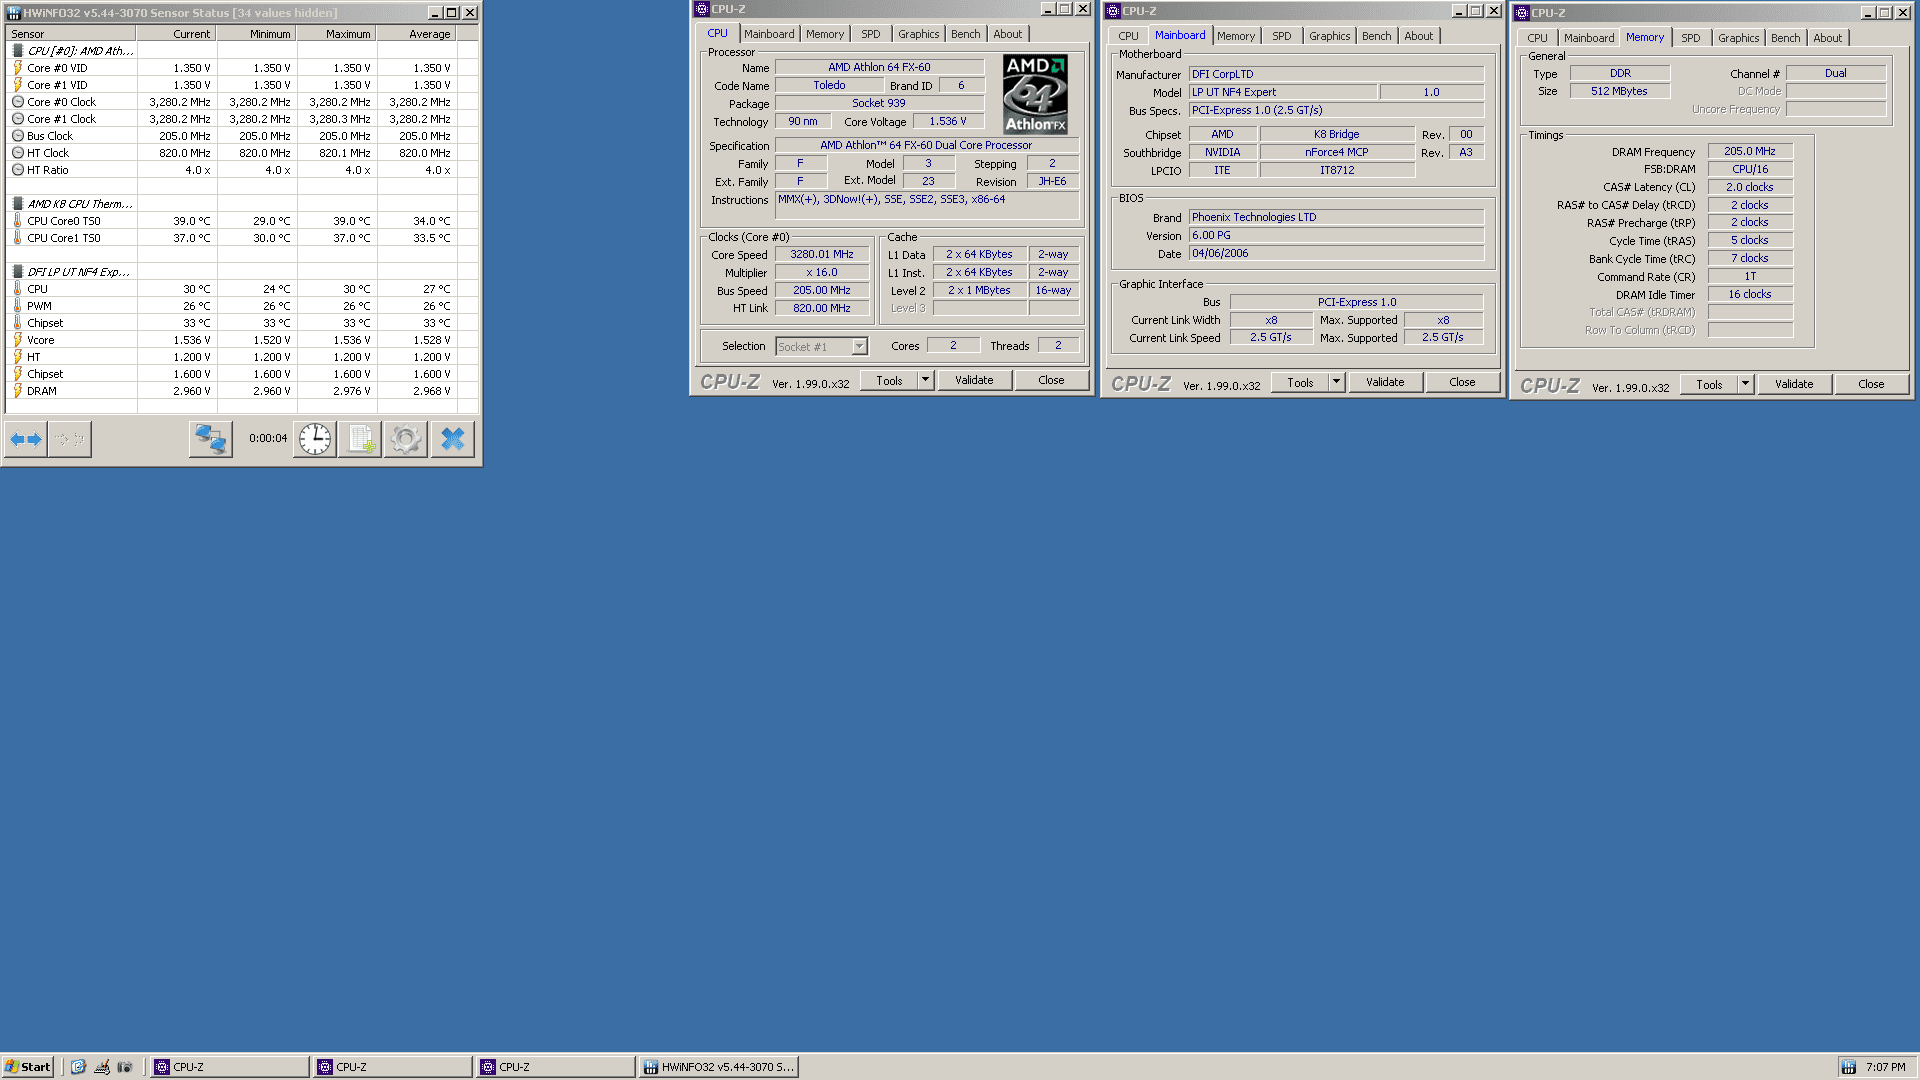1920x1080 pixels.
Task: Click the pen-and-desk quick launch icon
Action: pos(102,1067)
